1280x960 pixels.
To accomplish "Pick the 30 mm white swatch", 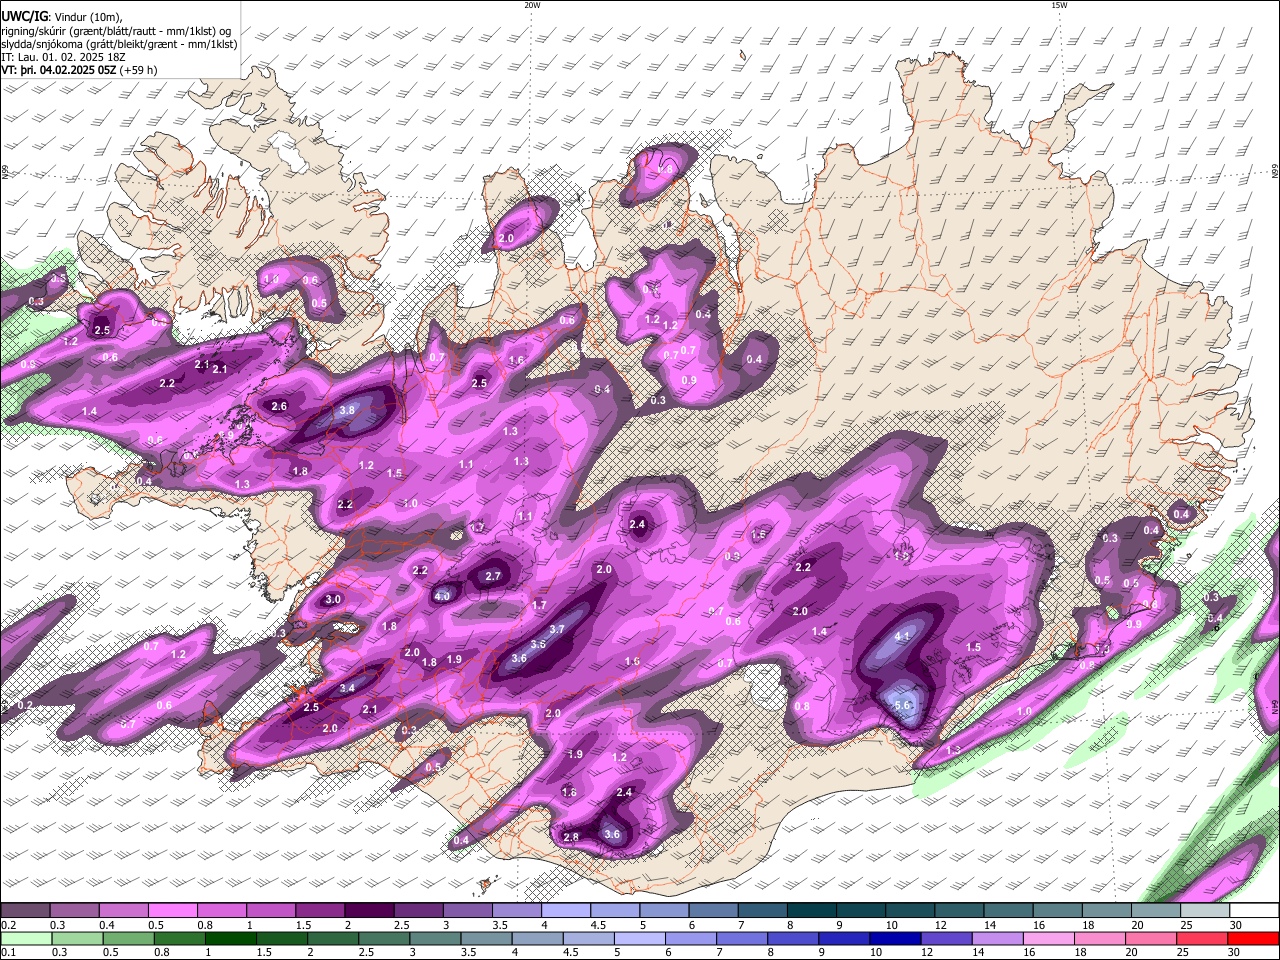I will [1254, 911].
